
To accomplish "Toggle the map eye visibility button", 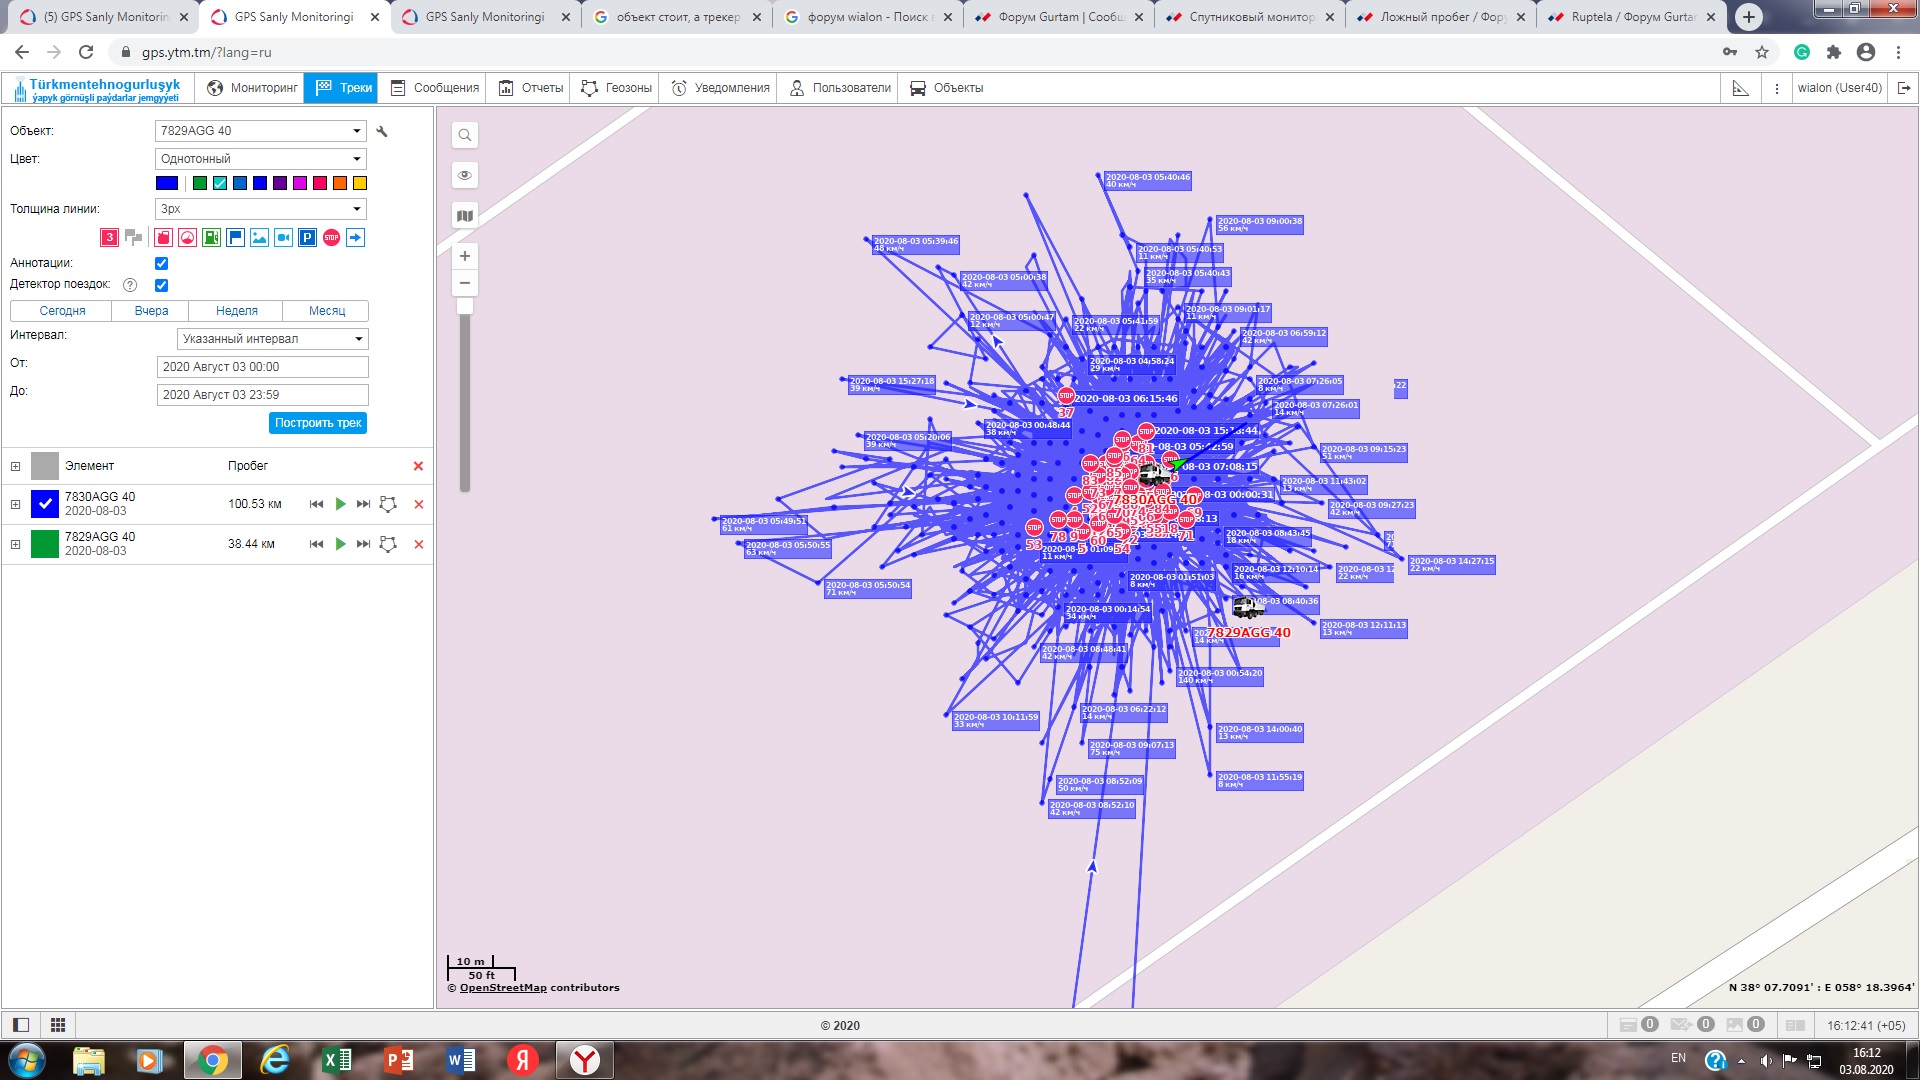I will (465, 175).
